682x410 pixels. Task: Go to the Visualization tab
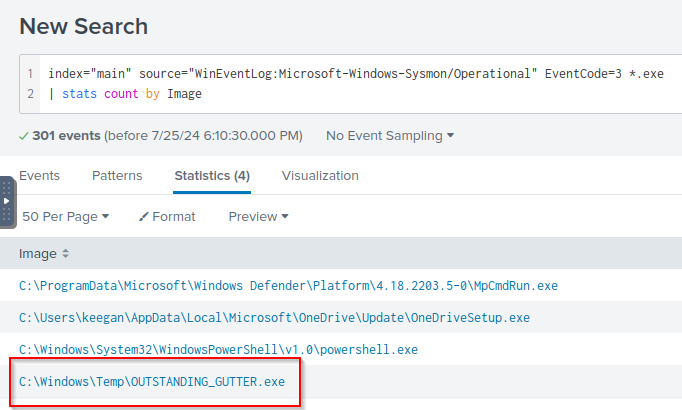[x=320, y=175]
